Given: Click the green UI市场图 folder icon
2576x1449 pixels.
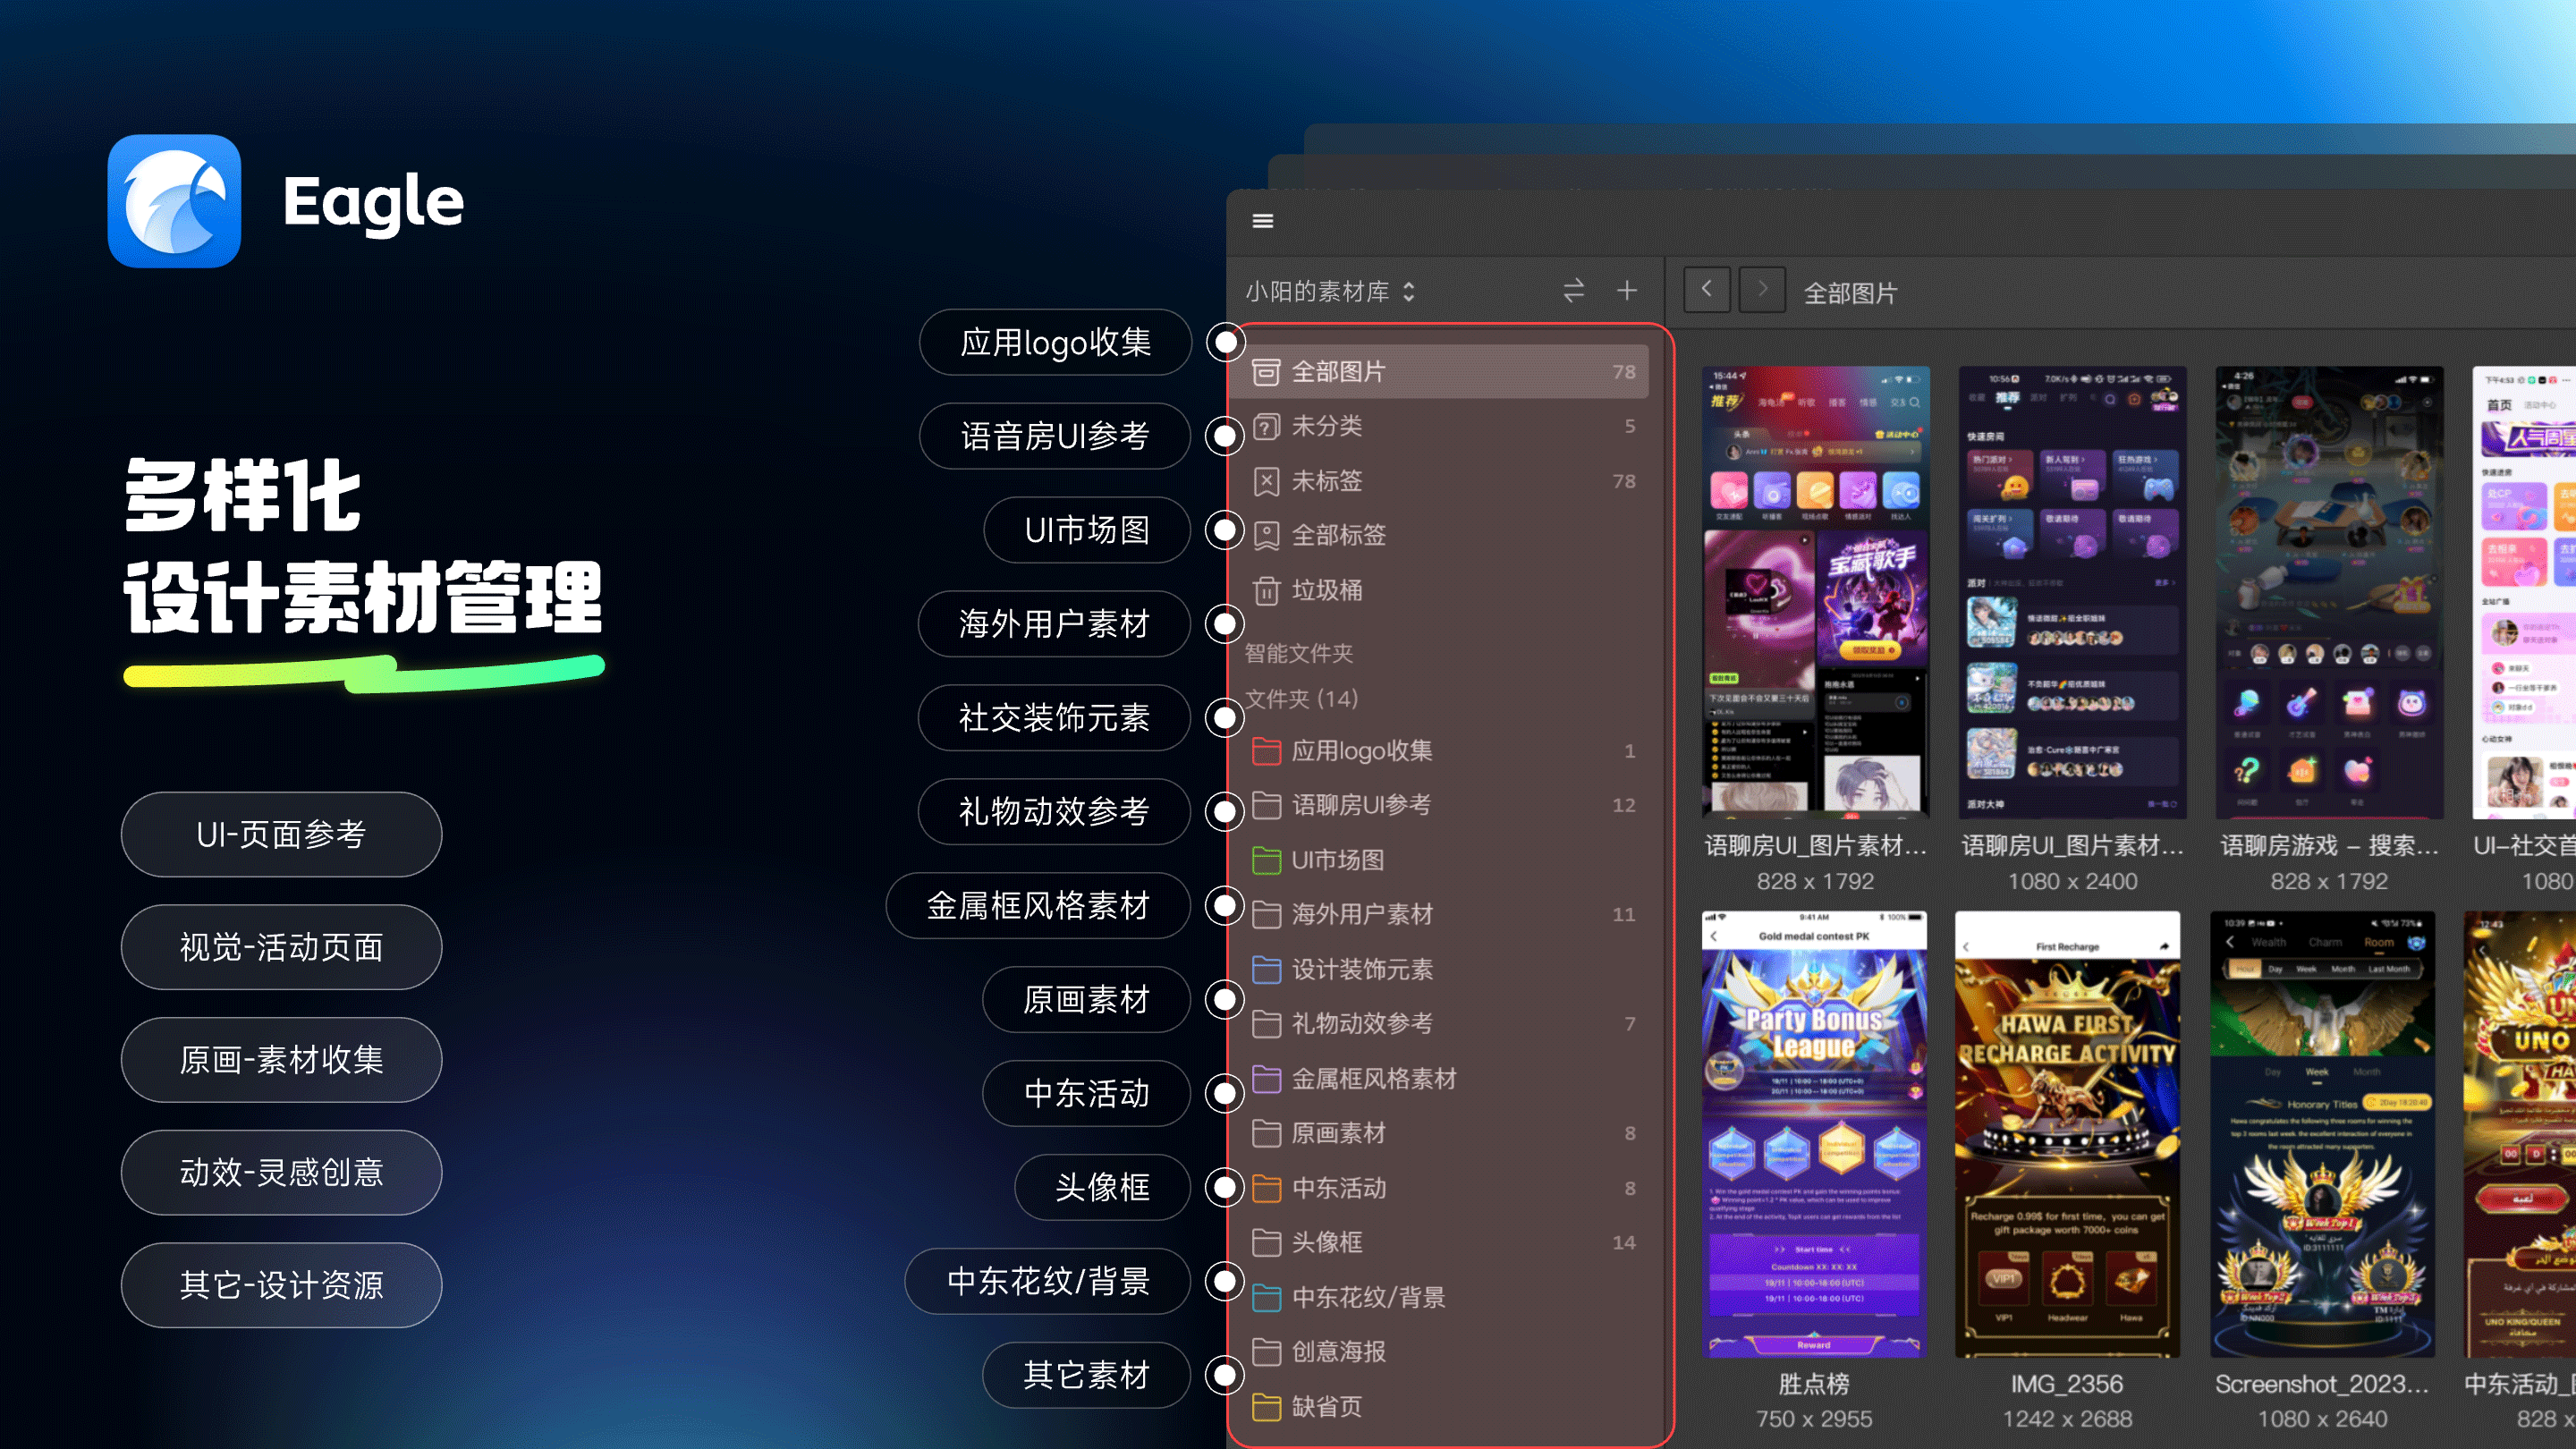Looking at the screenshot, I should tap(1266, 860).
